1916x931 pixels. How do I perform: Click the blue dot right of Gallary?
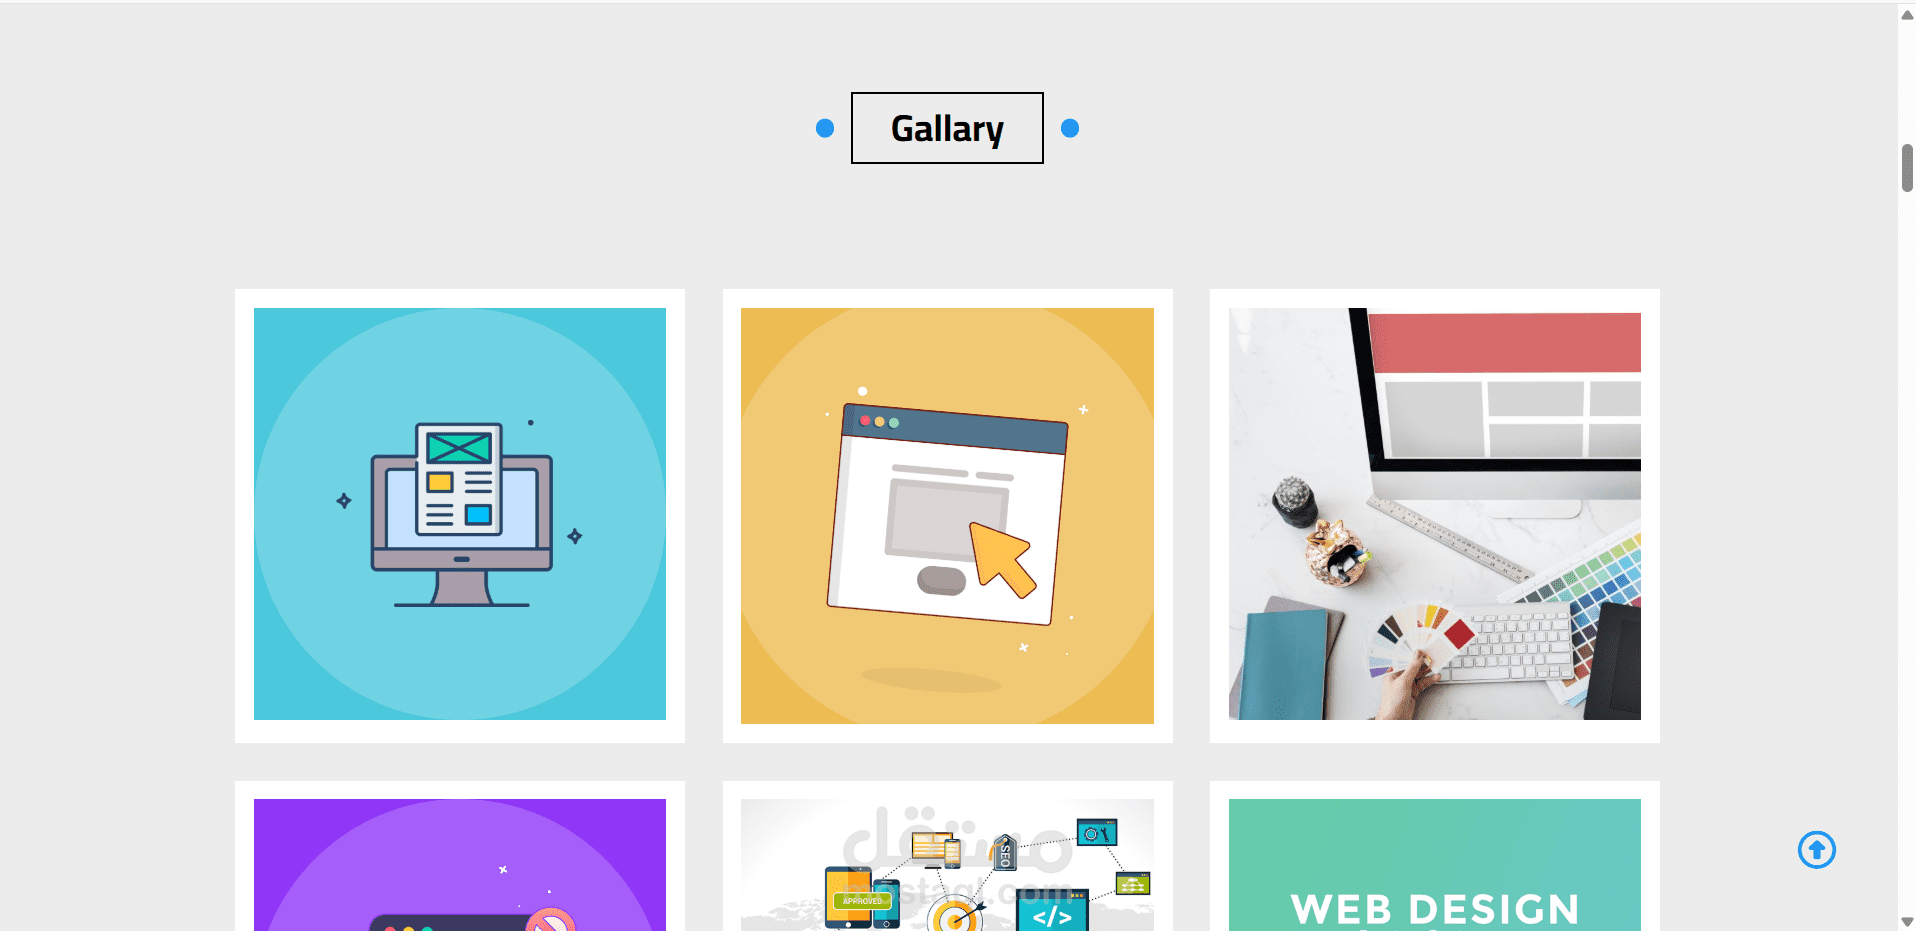(x=1070, y=128)
